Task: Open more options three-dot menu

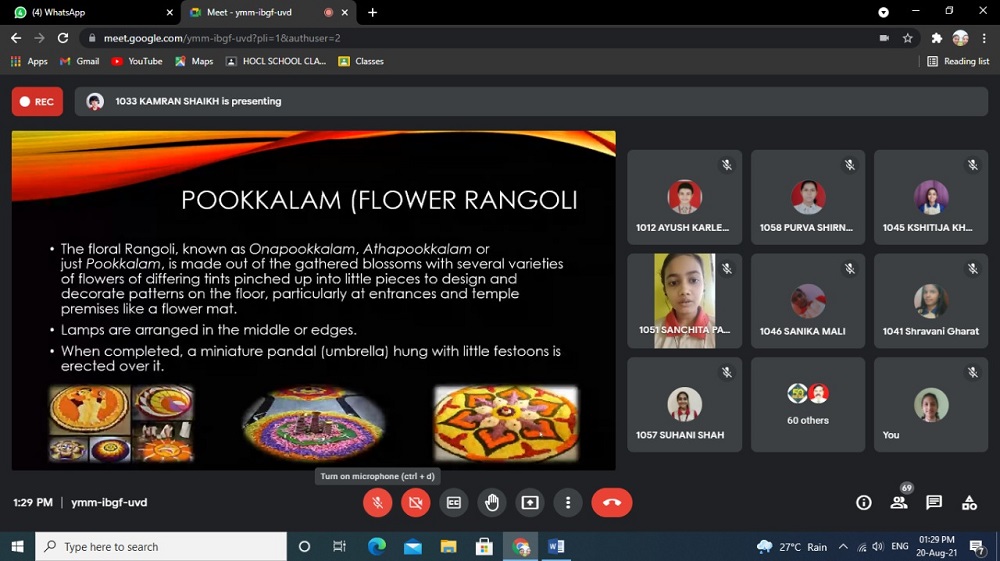Action: 567,503
